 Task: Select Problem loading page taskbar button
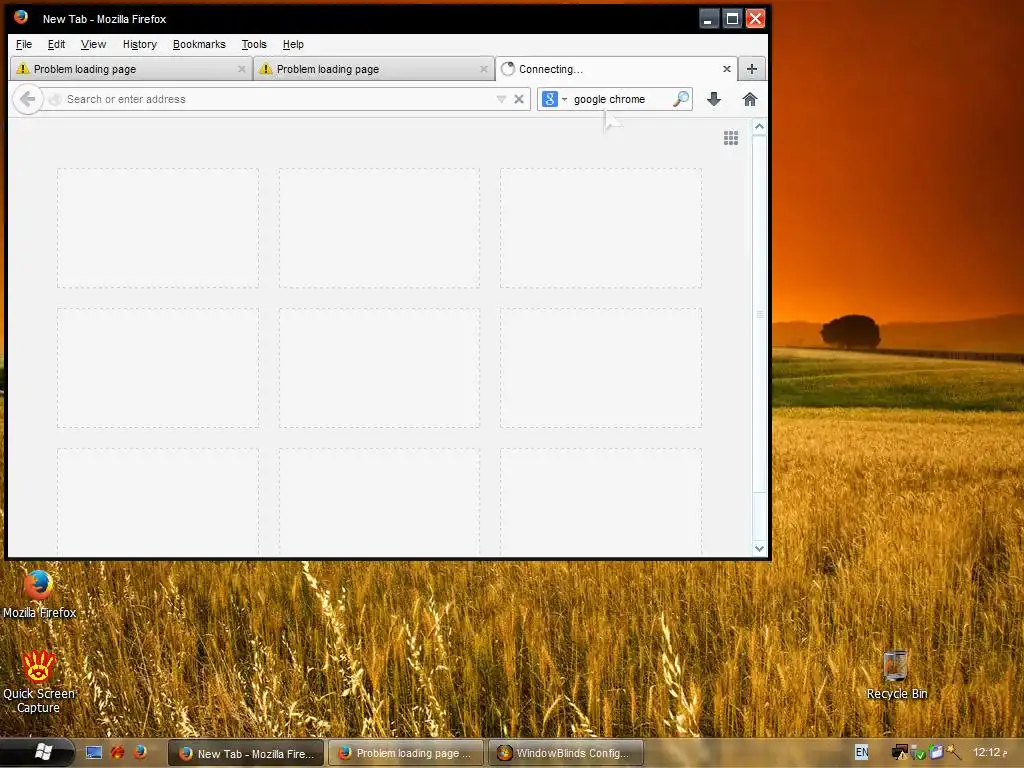[x=405, y=753]
